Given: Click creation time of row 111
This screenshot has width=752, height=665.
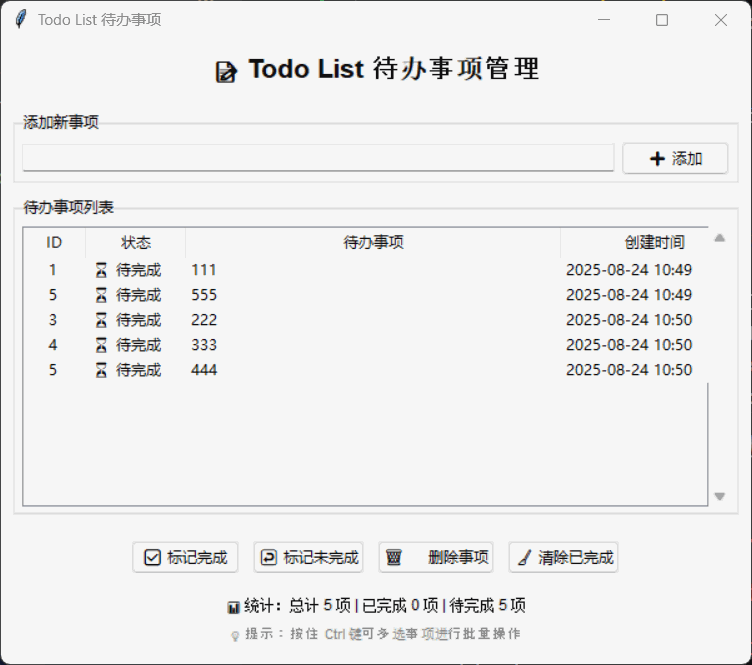Looking at the screenshot, I should pos(629,270).
